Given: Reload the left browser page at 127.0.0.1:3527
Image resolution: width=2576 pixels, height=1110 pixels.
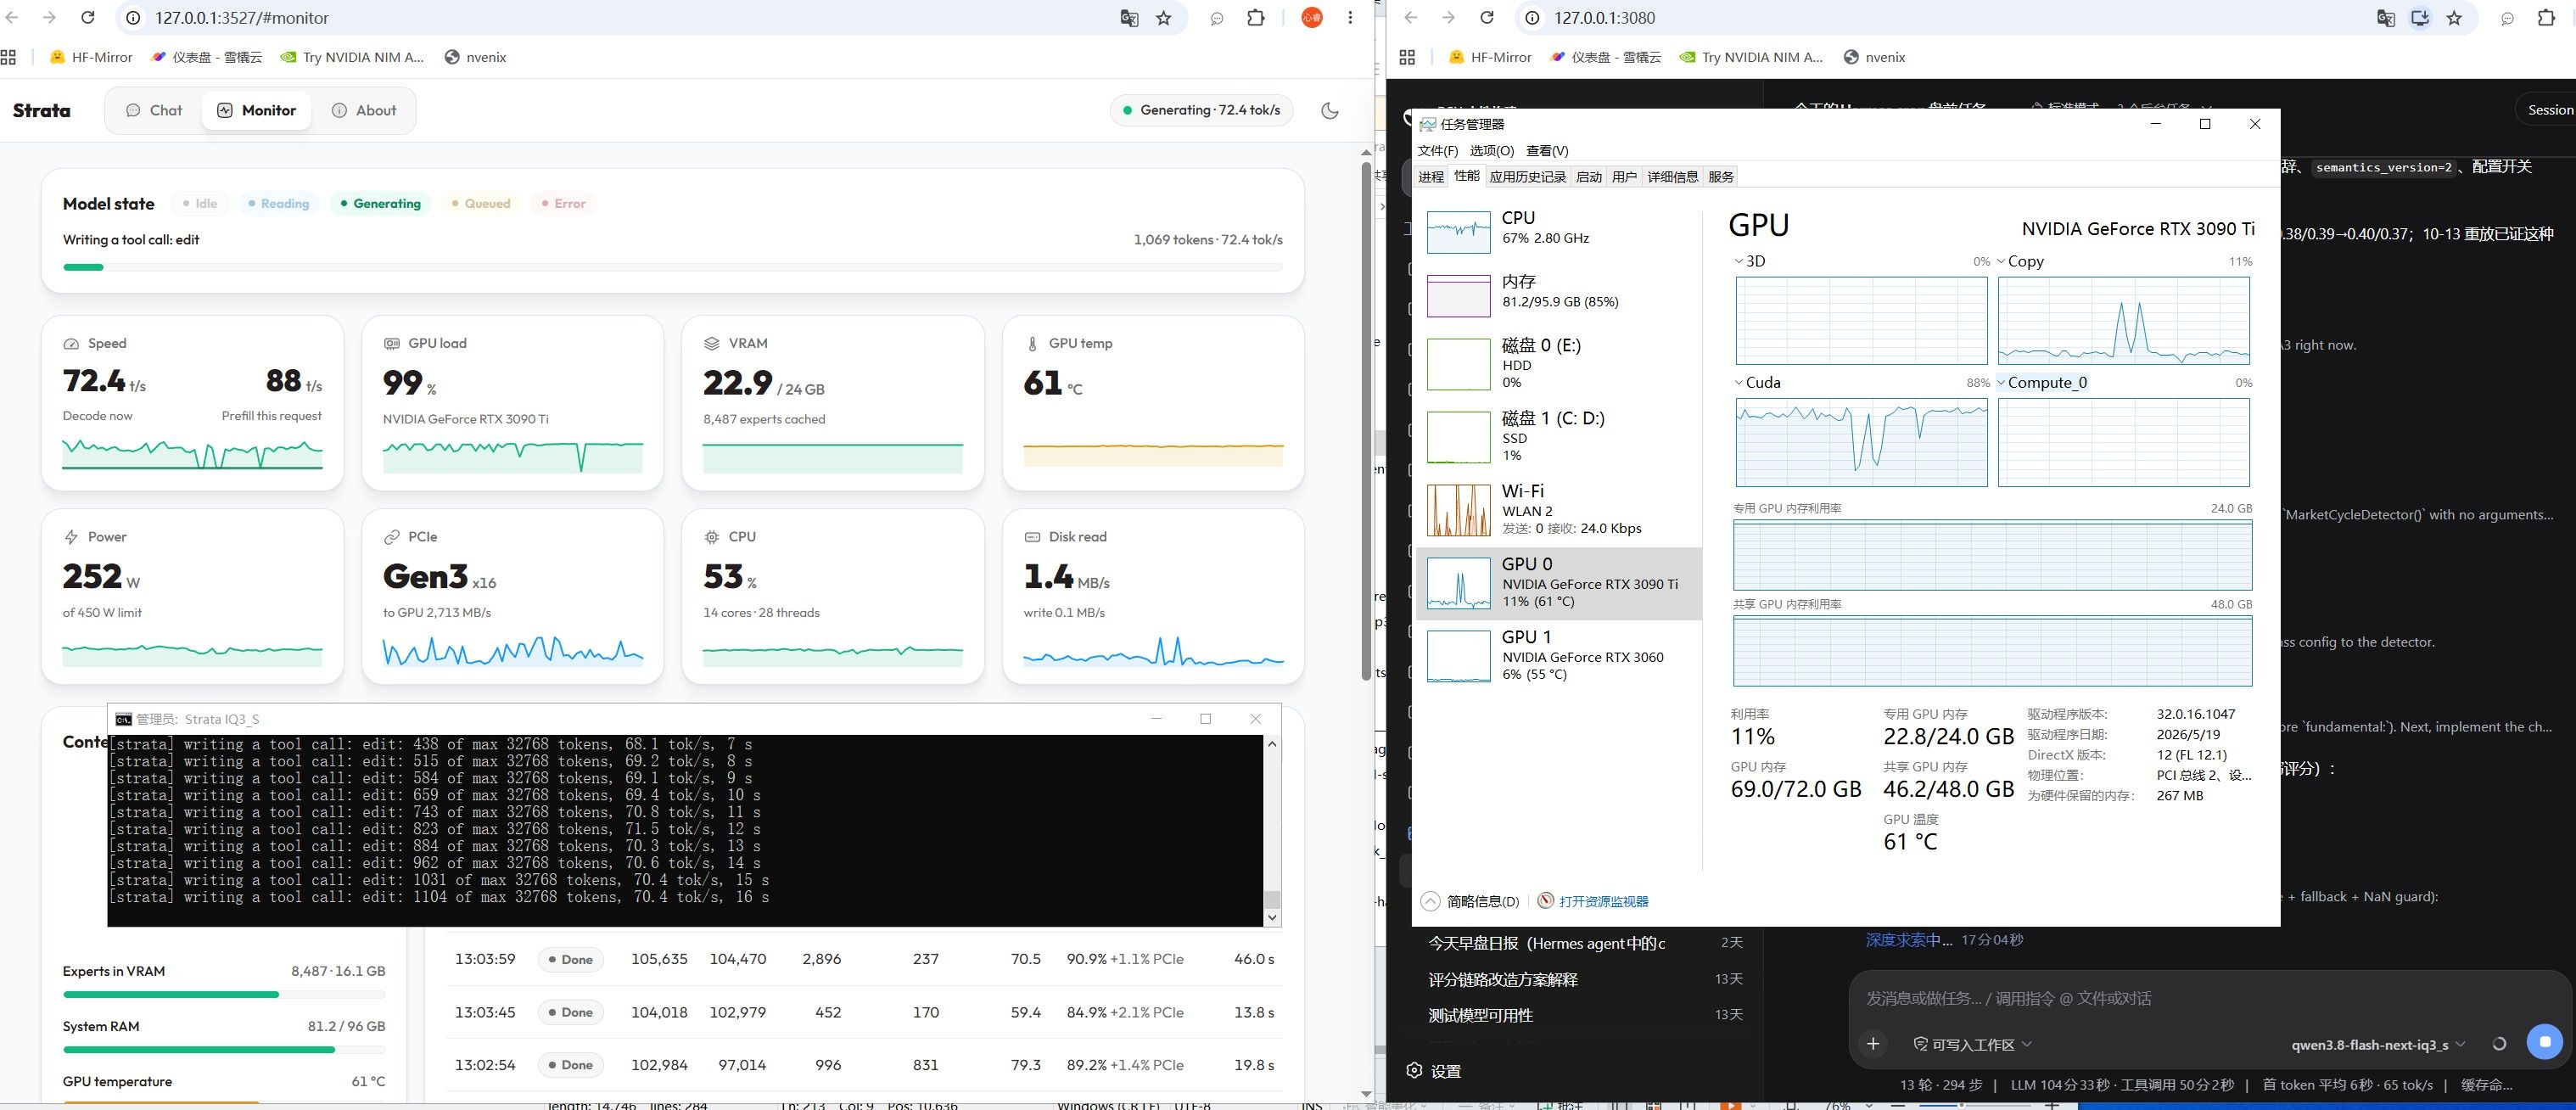Looking at the screenshot, I should (88, 18).
